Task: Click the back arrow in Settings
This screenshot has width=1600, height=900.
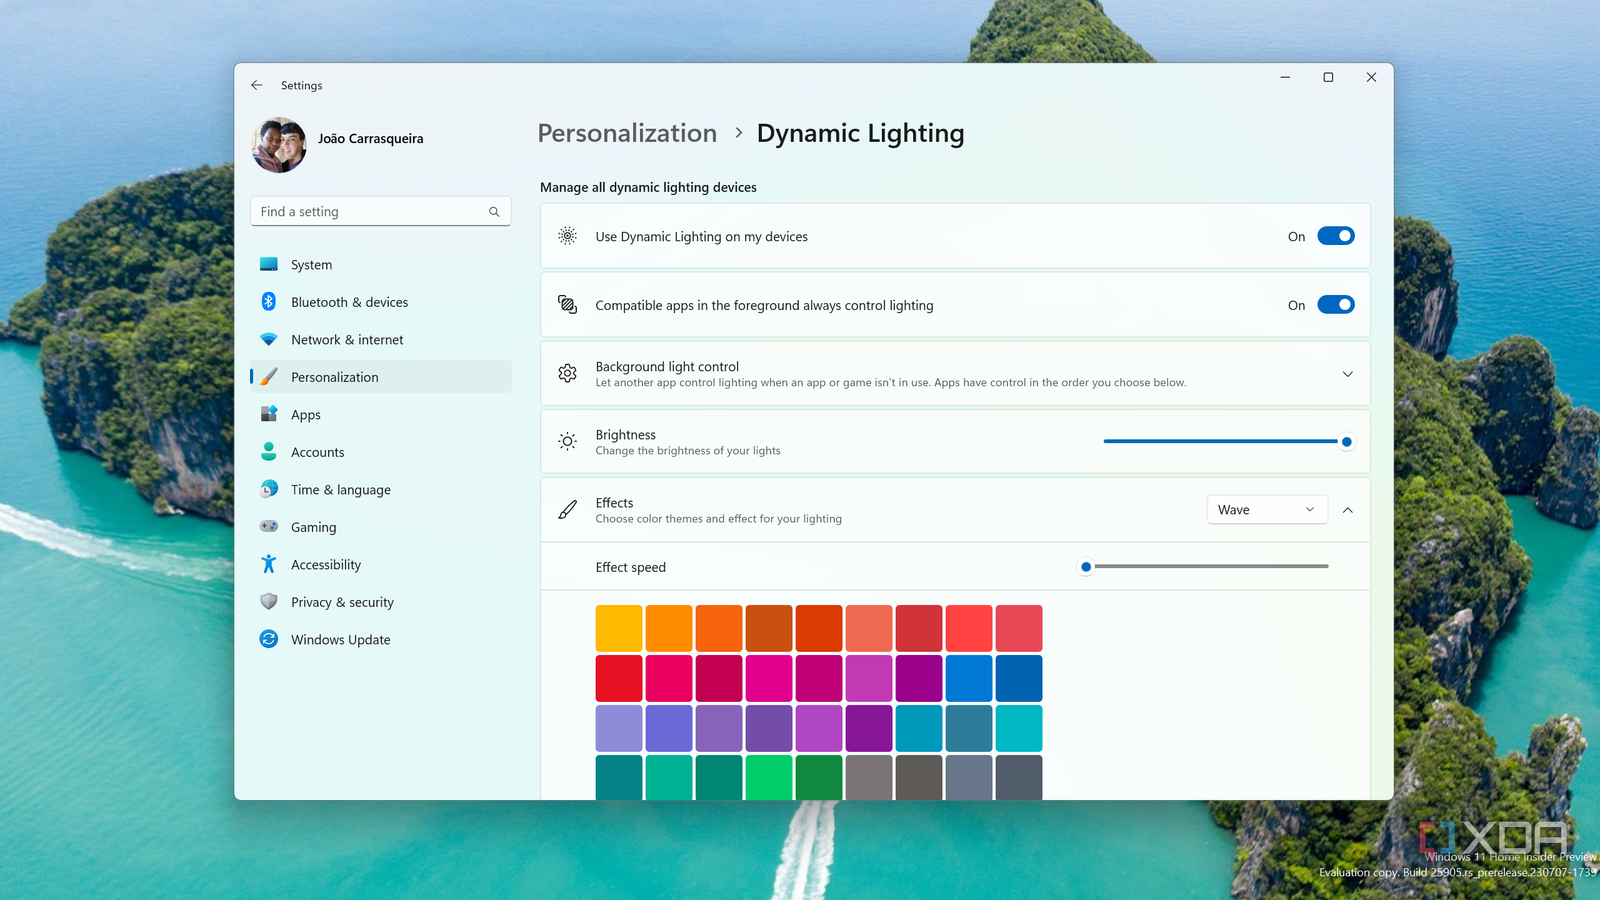Action: point(256,85)
